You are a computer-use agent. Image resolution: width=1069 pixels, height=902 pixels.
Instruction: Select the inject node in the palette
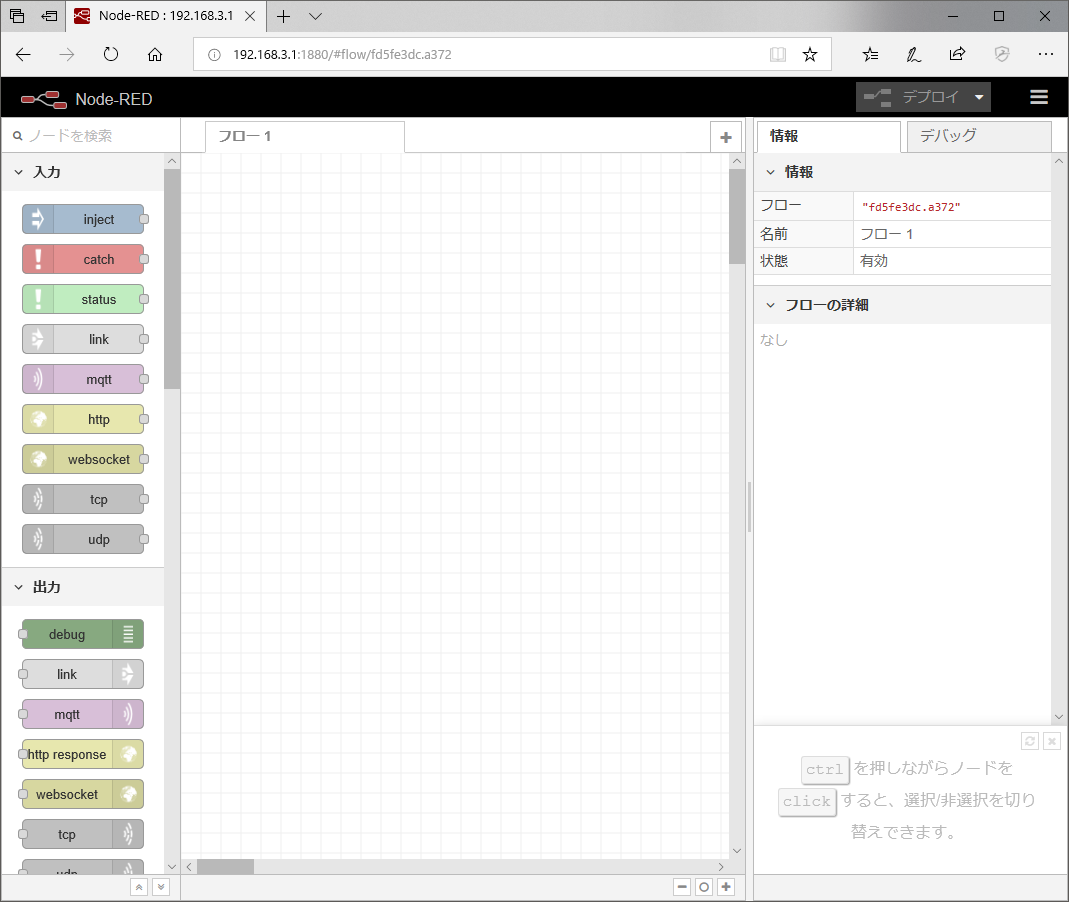83,220
